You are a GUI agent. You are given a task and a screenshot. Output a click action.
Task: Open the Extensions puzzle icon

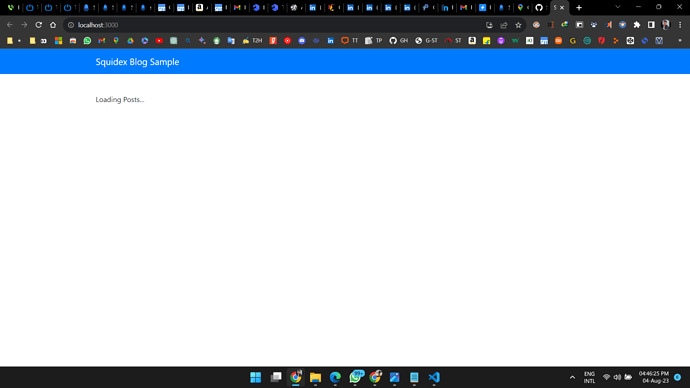tap(637, 25)
